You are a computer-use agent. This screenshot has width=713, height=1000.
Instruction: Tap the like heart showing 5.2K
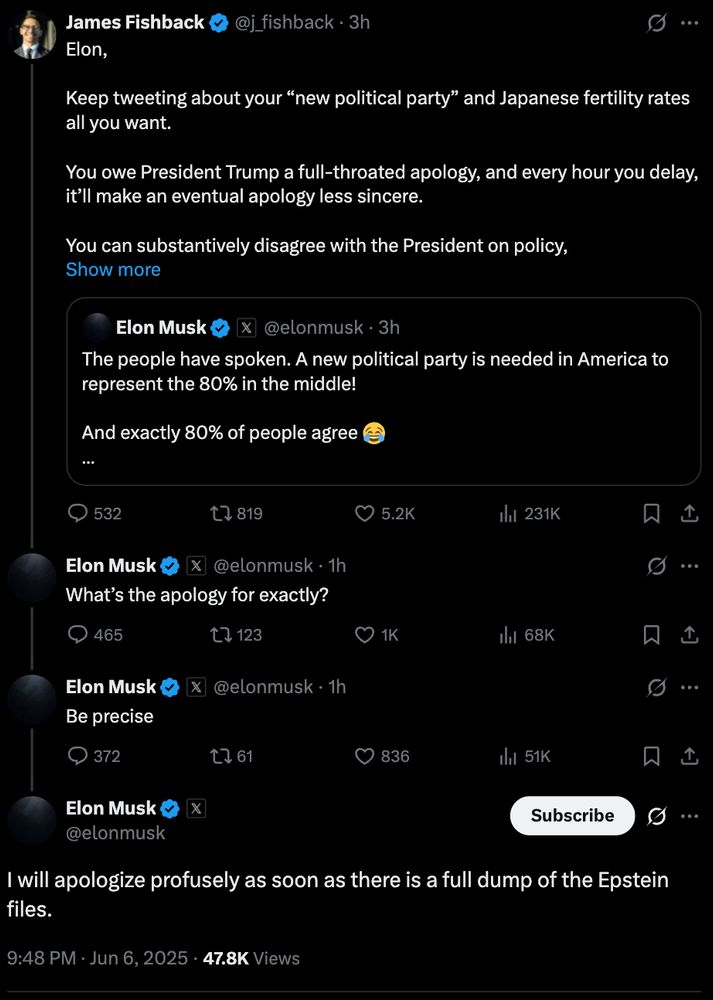[x=362, y=513]
